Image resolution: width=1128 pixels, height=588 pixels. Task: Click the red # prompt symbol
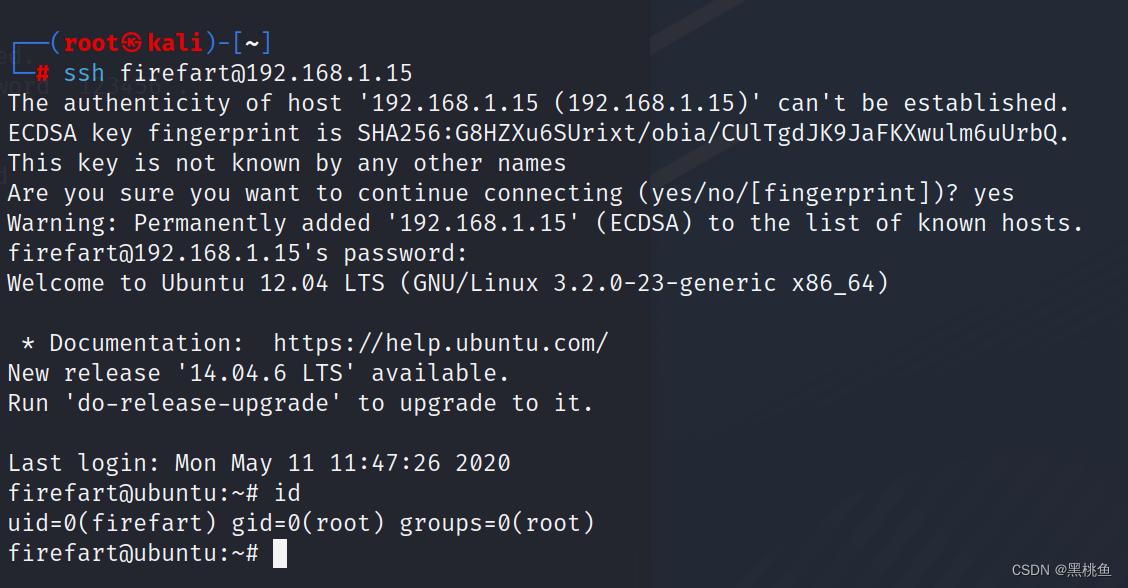[x=43, y=73]
